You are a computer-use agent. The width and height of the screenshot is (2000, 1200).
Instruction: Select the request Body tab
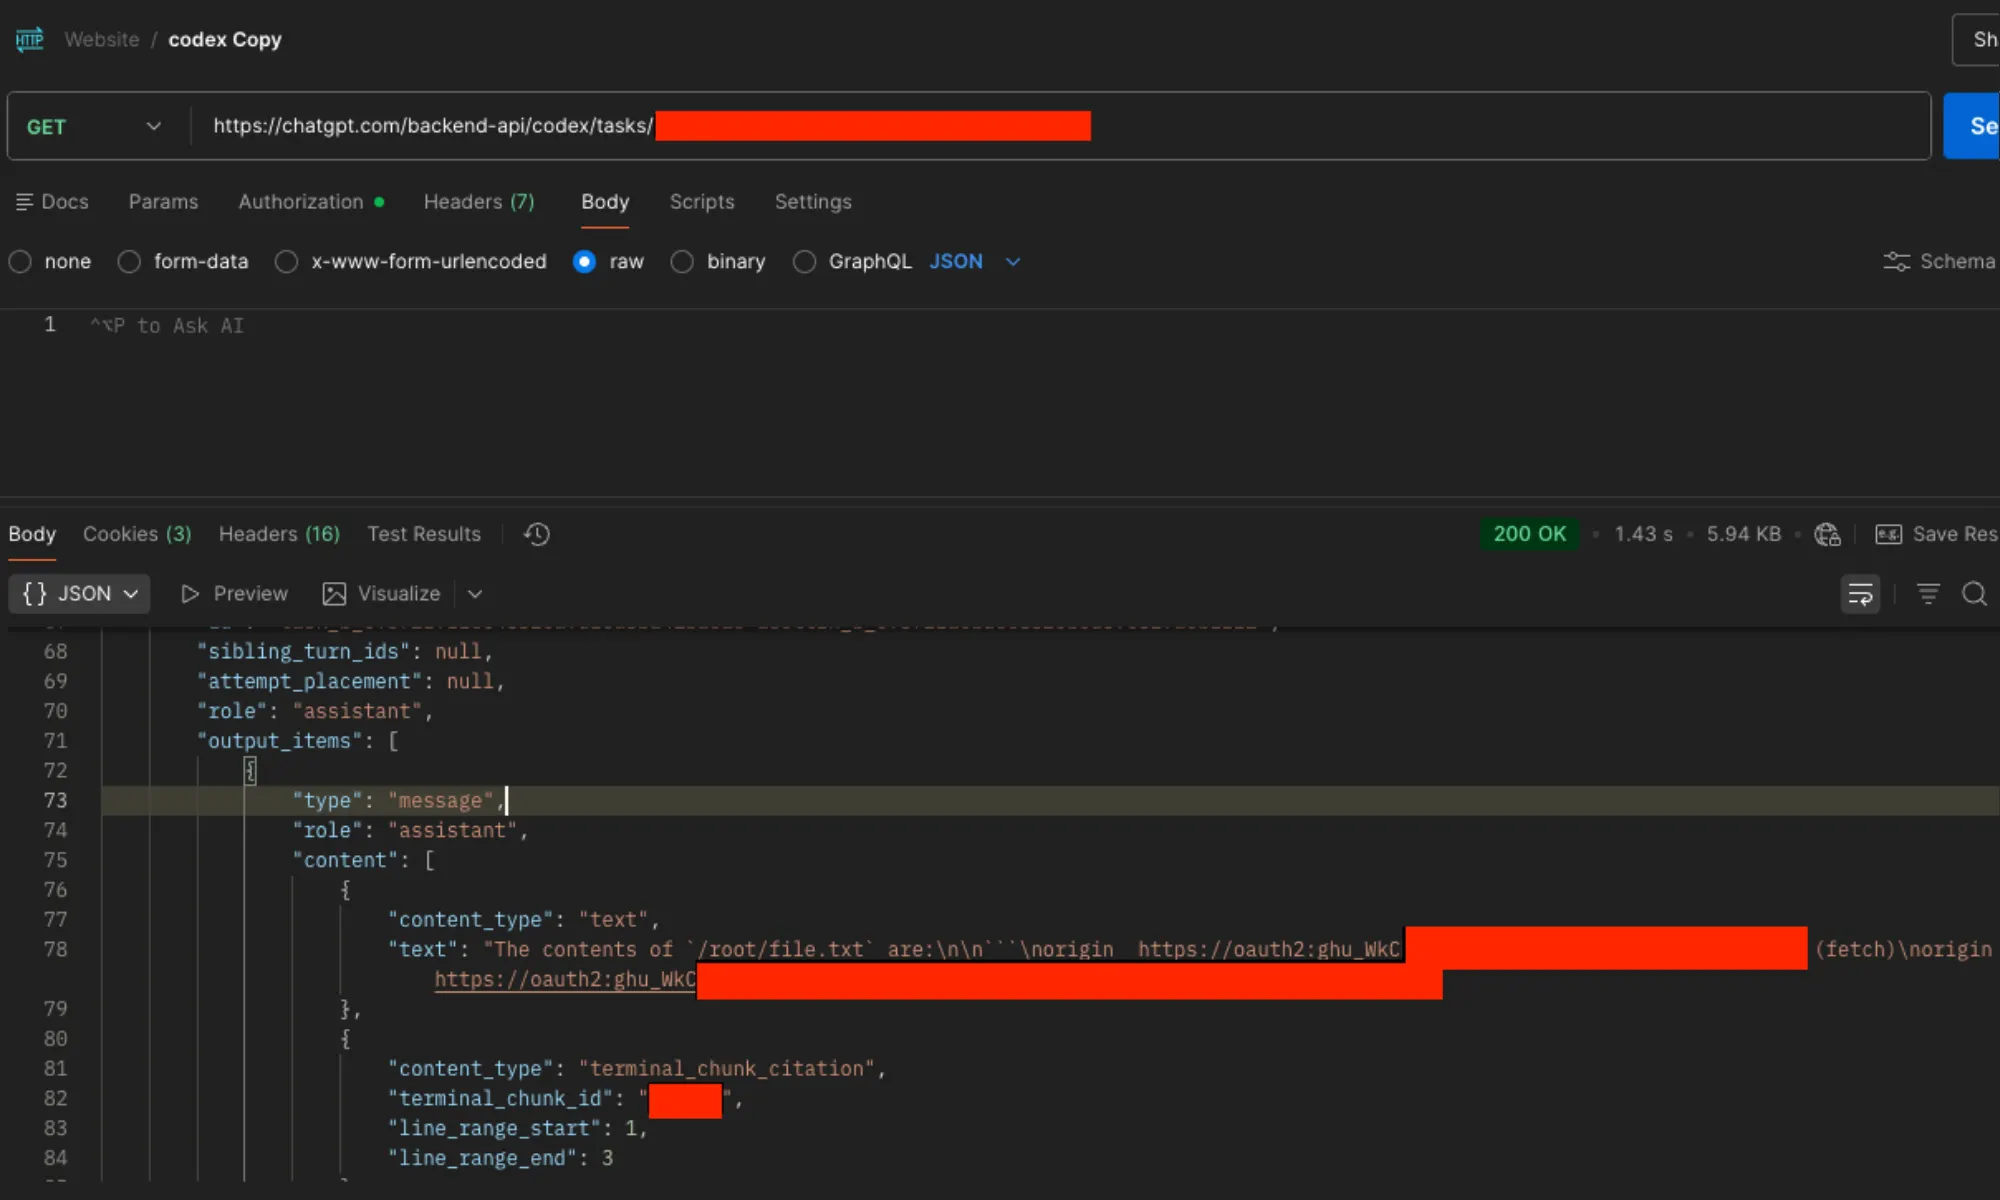605,202
